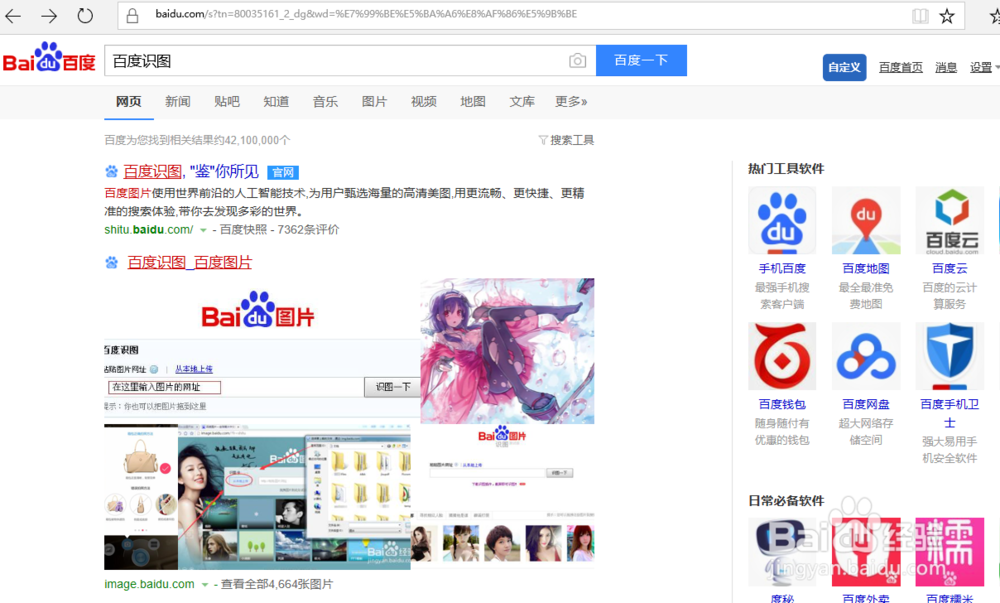
Task: Click the 热门工具软件 heading
Action: click(x=786, y=168)
